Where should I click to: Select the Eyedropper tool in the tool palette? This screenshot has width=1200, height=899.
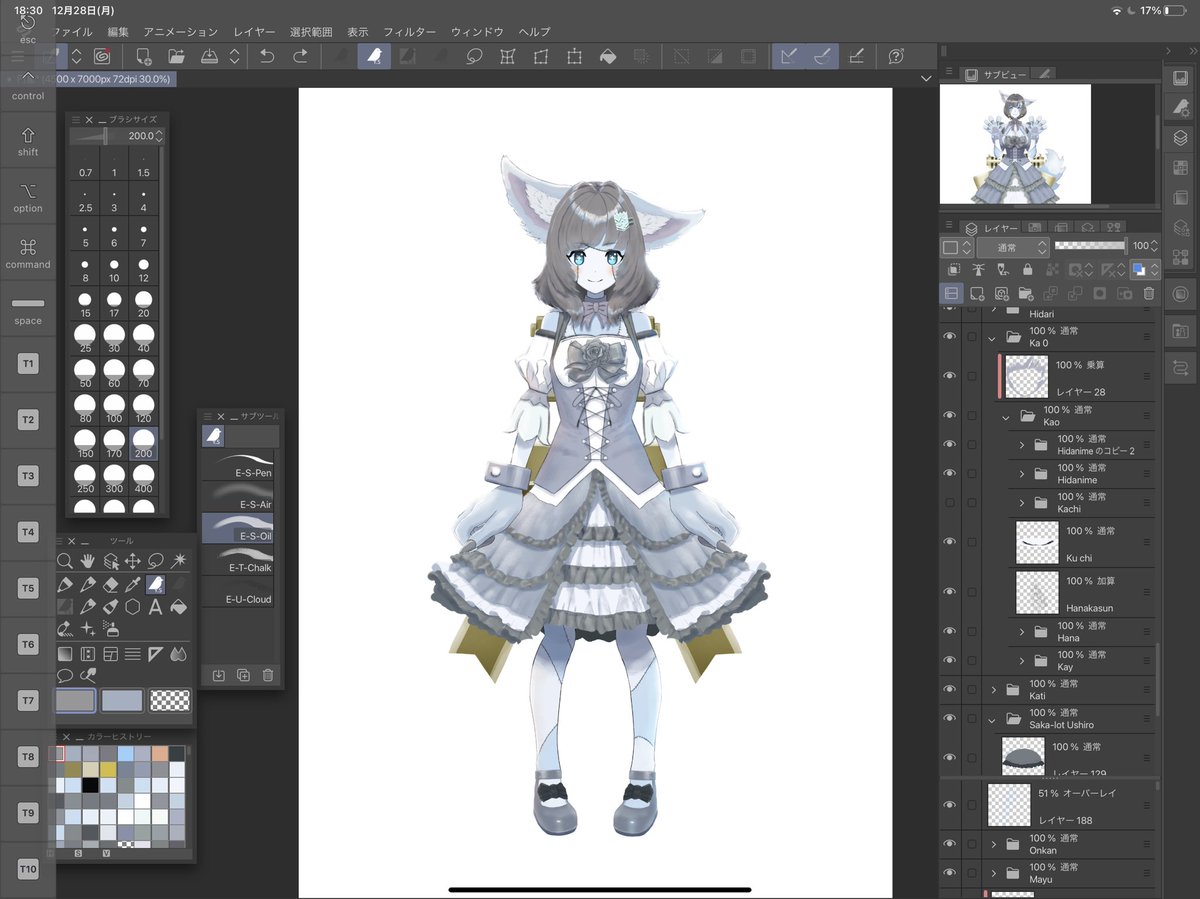(x=133, y=584)
